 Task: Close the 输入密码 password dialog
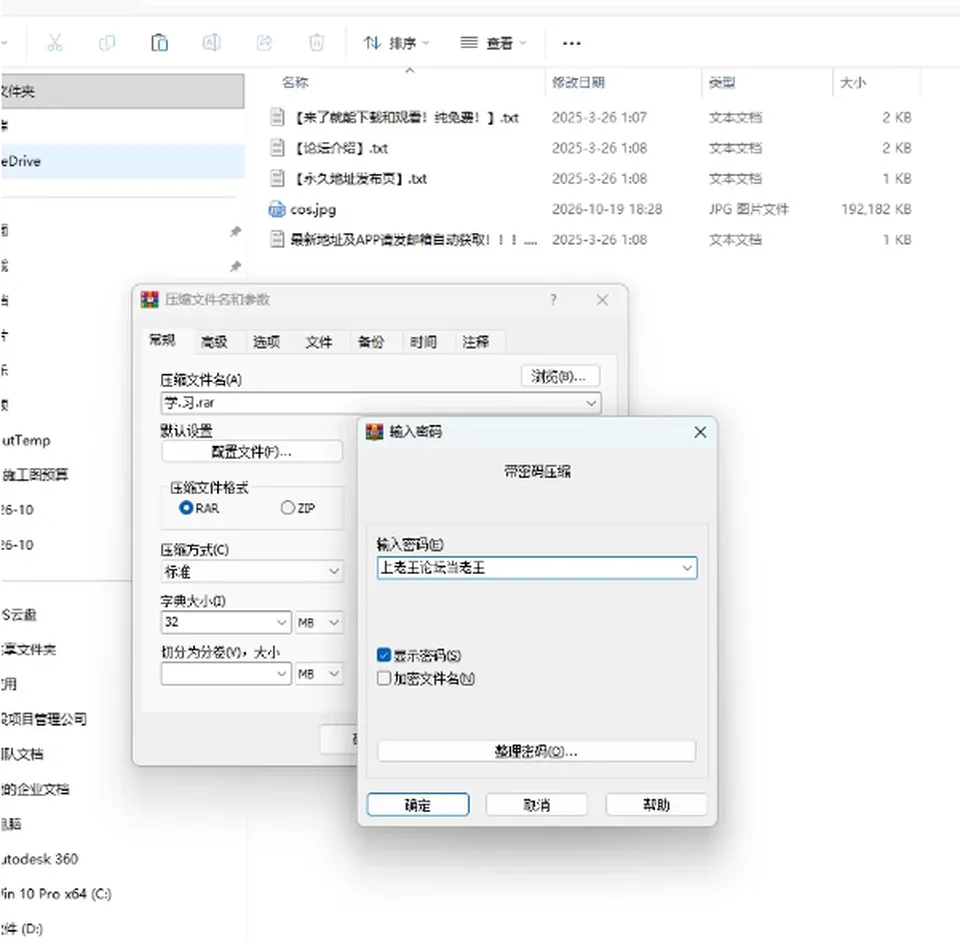pyautogui.click(x=700, y=432)
